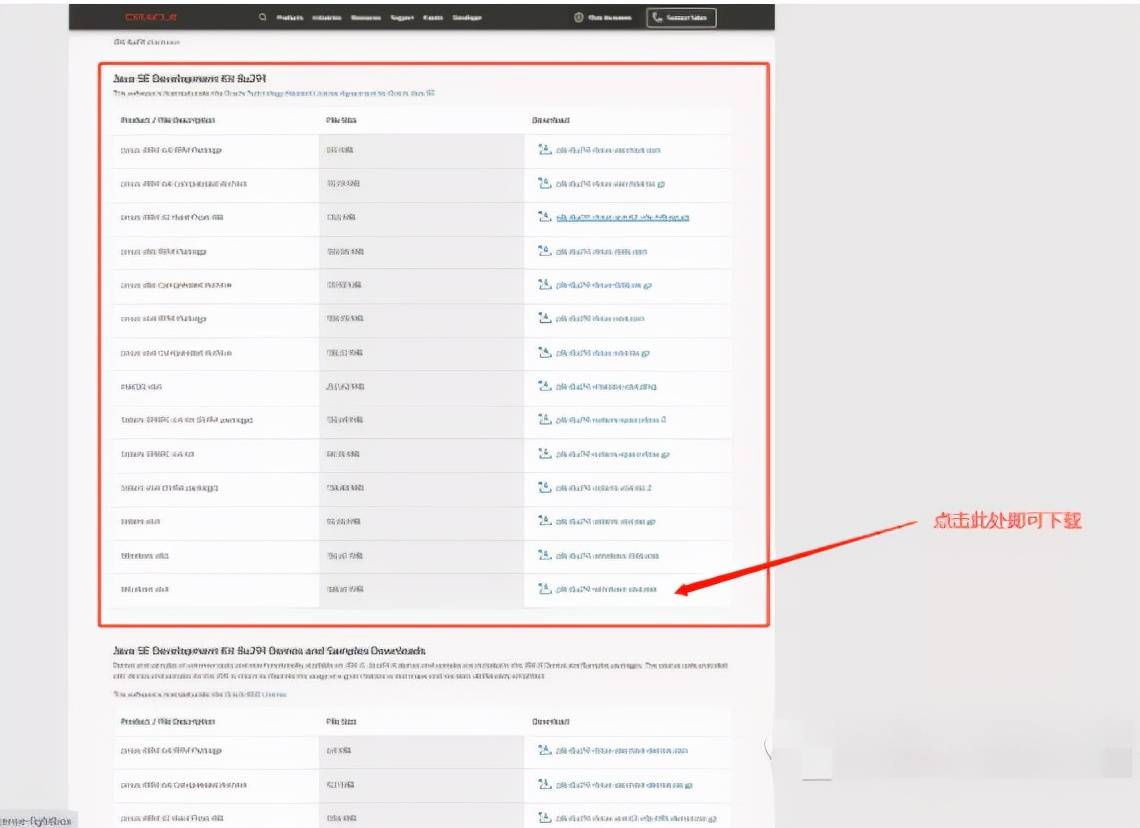
Task: Click download icon for Linux x64 Compressed Archive
Action: point(545,352)
